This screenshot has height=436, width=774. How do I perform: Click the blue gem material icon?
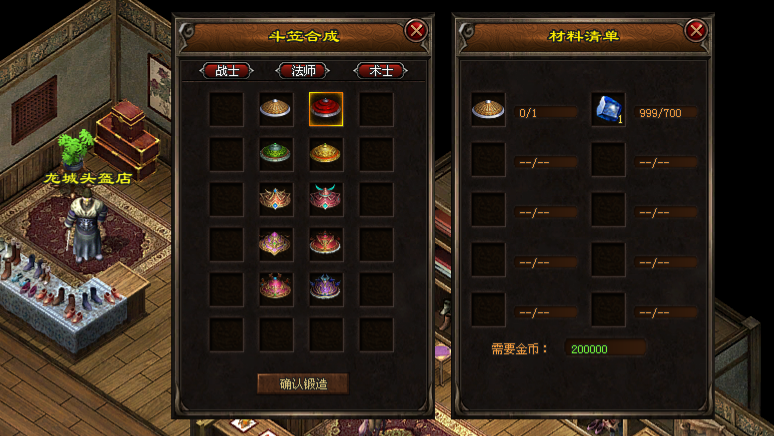[x=608, y=109]
